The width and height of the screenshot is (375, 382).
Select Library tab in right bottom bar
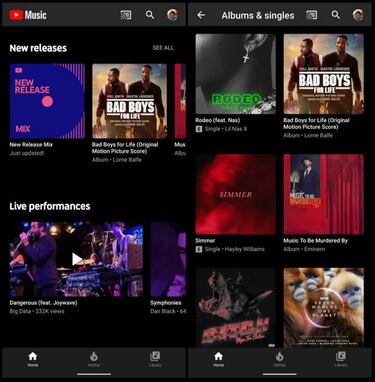(x=341, y=359)
